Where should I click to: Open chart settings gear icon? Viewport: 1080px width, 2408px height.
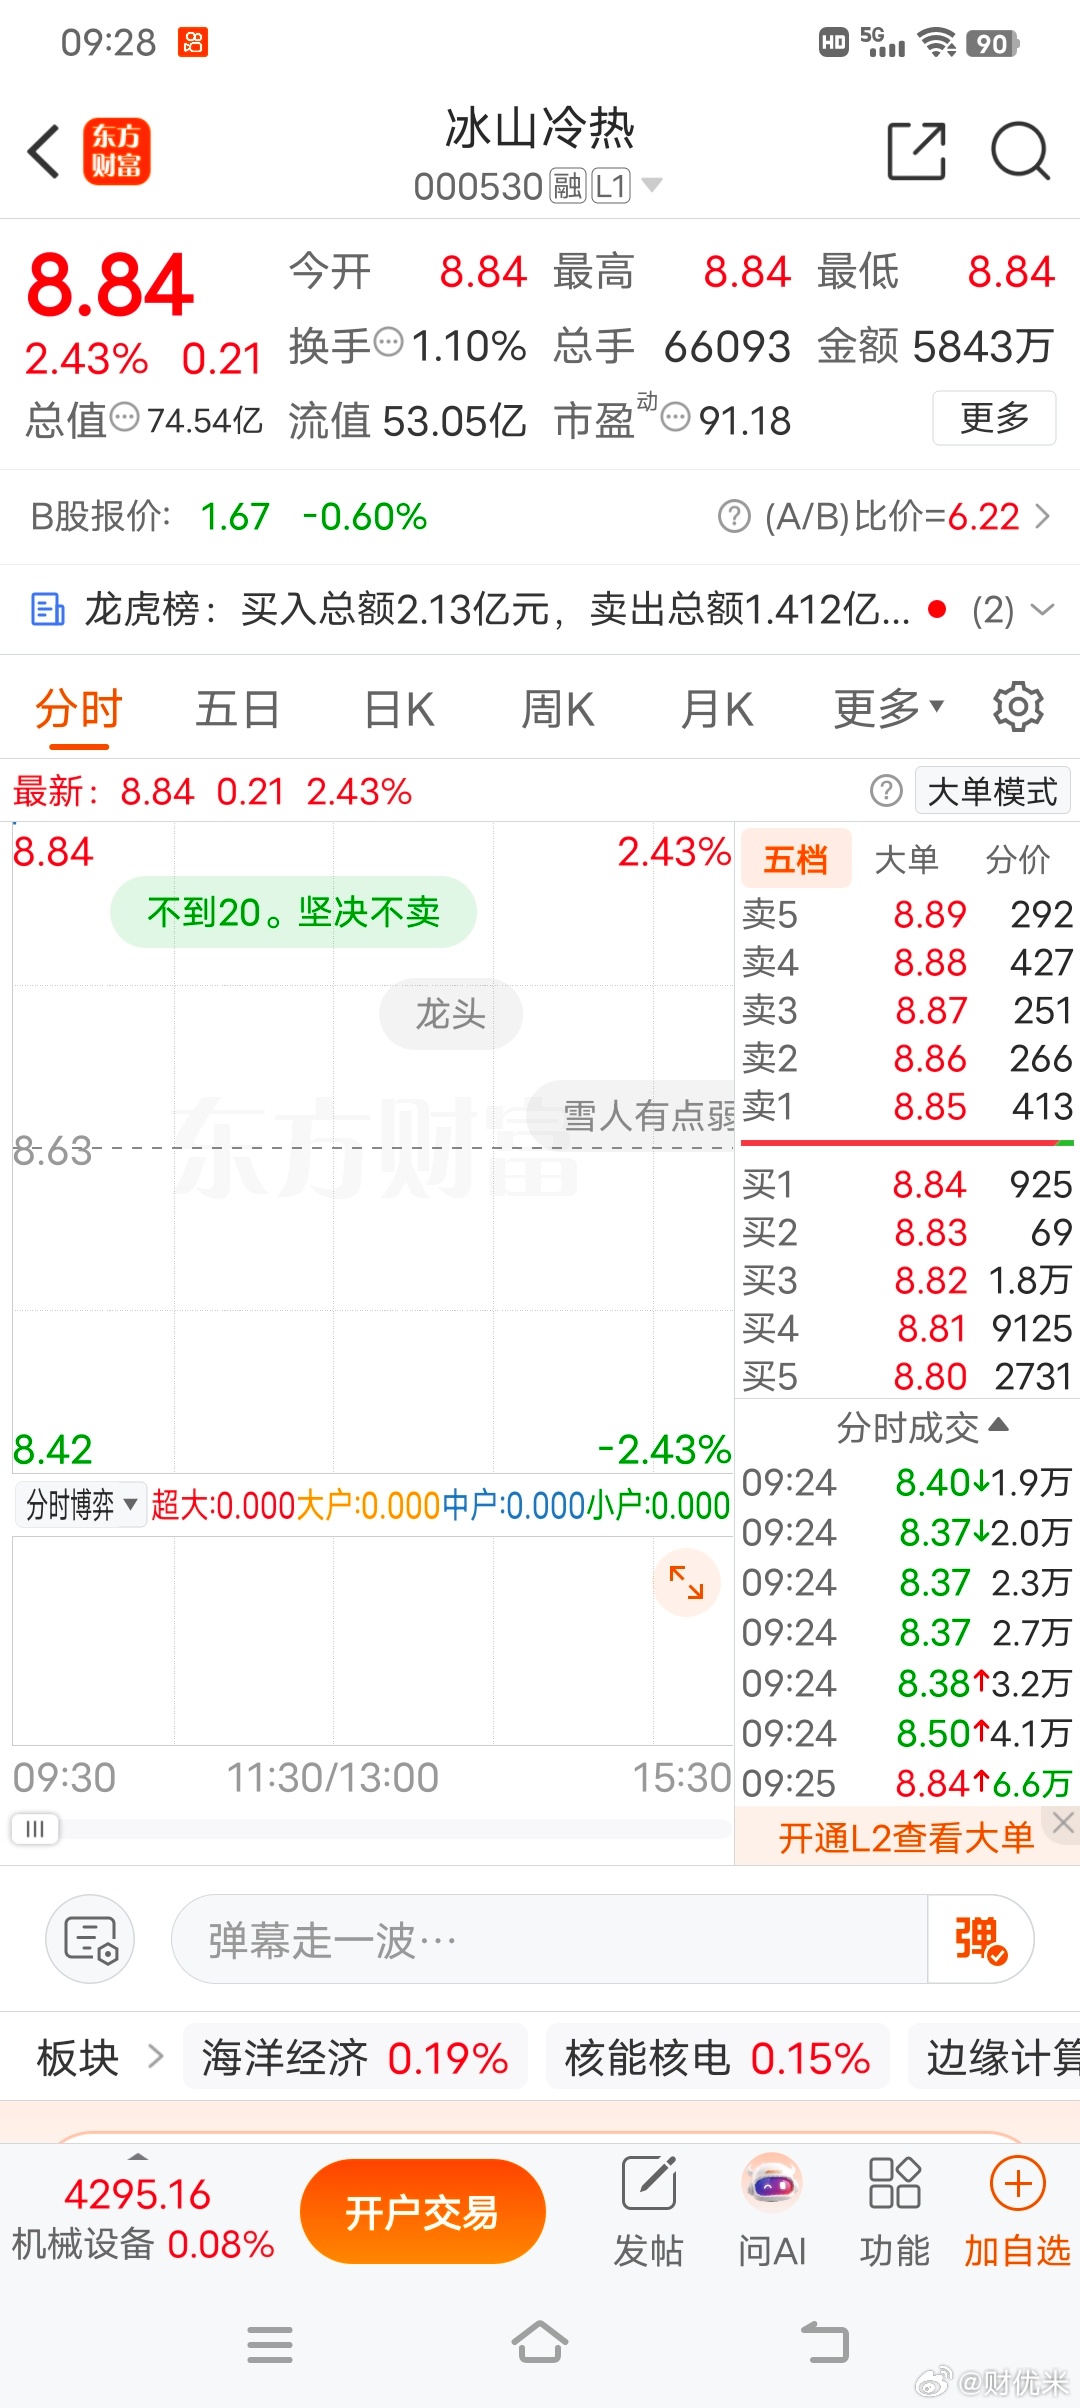[x=1018, y=707]
